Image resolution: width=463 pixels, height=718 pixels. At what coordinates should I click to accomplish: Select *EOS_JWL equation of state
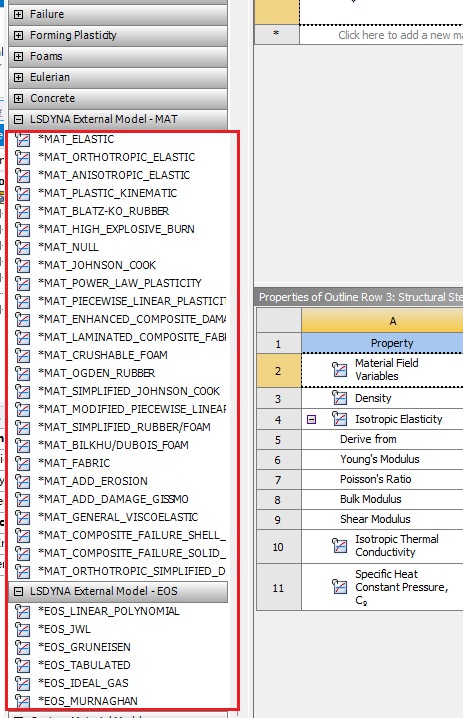click(64, 629)
